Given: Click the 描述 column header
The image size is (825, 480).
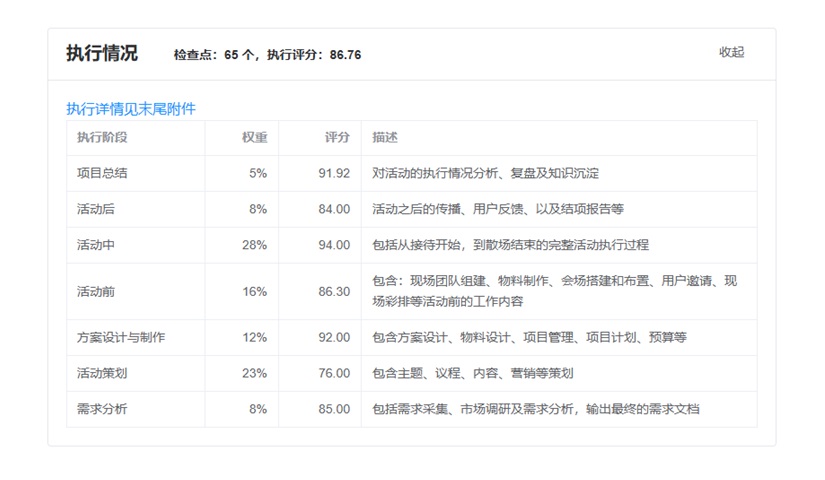Looking at the screenshot, I should pyautogui.click(x=385, y=137).
